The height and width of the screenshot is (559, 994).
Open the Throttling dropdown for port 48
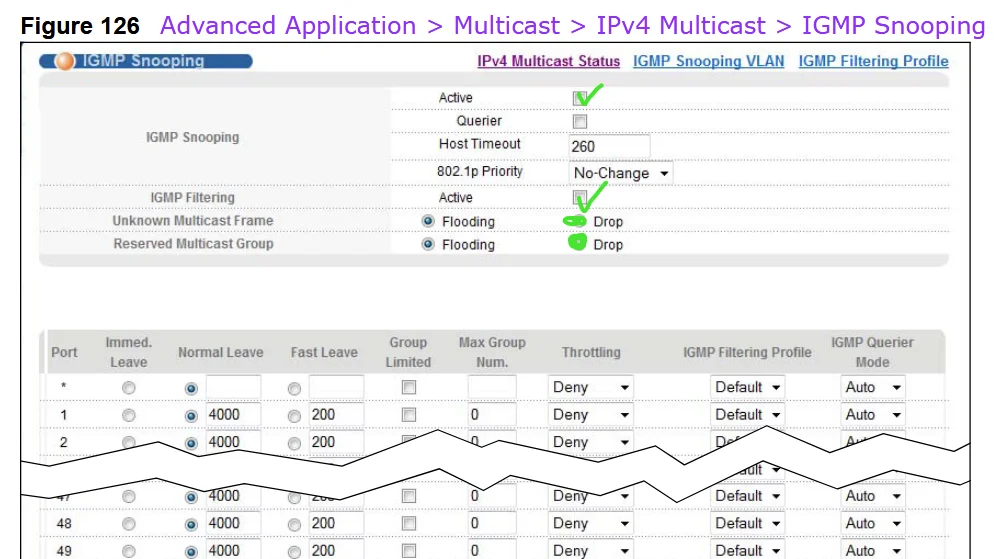[x=591, y=524]
